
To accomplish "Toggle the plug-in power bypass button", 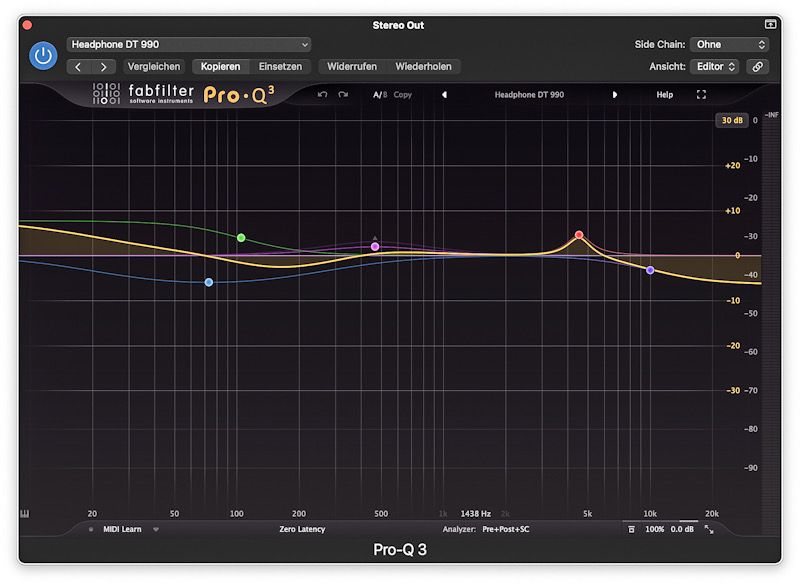I will (43, 56).
